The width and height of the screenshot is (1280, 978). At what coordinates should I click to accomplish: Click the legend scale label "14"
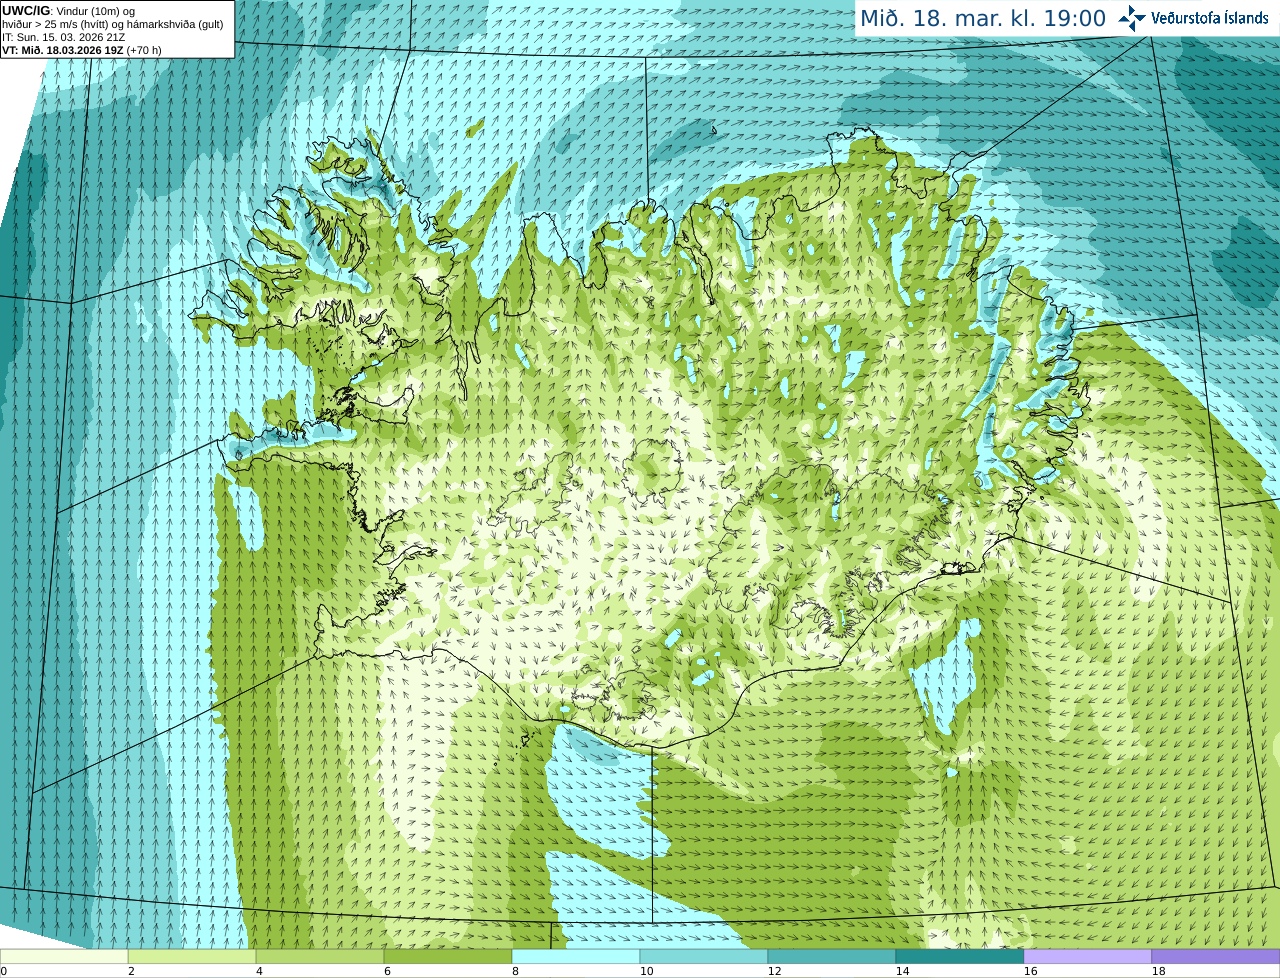pos(901,971)
